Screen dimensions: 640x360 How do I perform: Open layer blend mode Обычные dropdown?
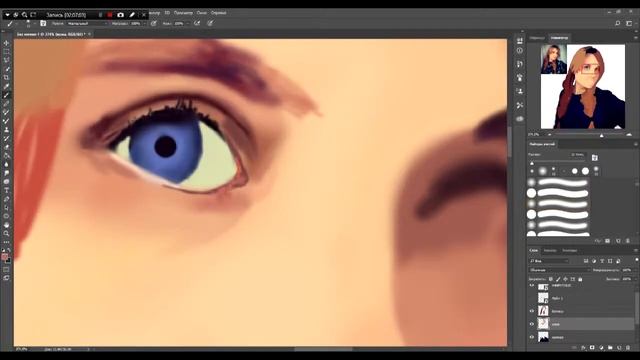coord(559,270)
